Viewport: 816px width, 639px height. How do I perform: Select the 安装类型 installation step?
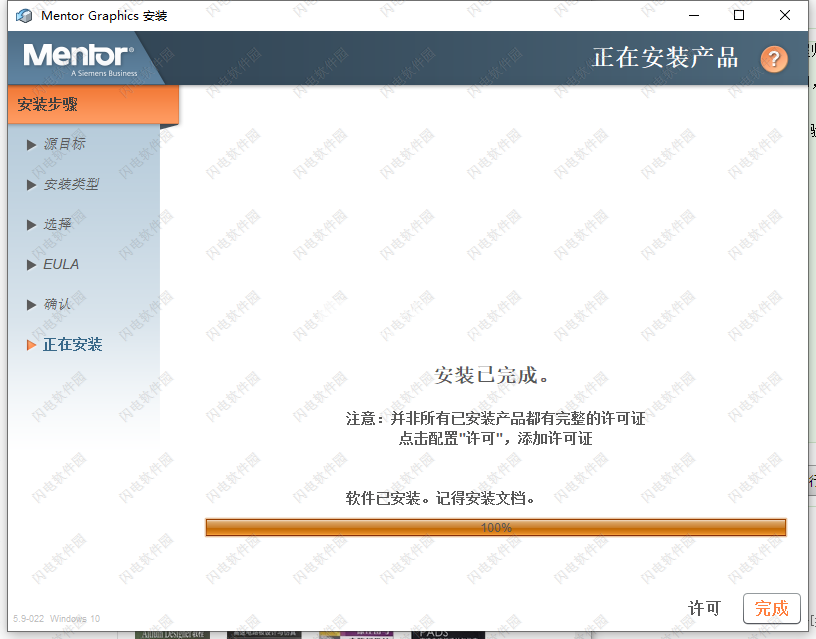(x=71, y=184)
